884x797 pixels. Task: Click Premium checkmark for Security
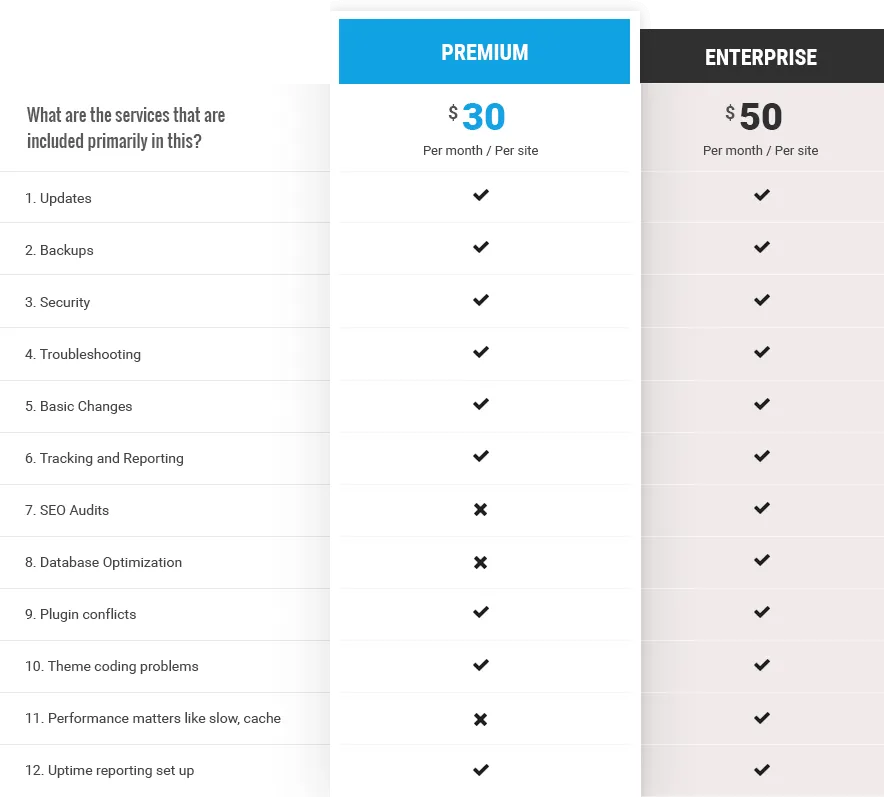(481, 300)
